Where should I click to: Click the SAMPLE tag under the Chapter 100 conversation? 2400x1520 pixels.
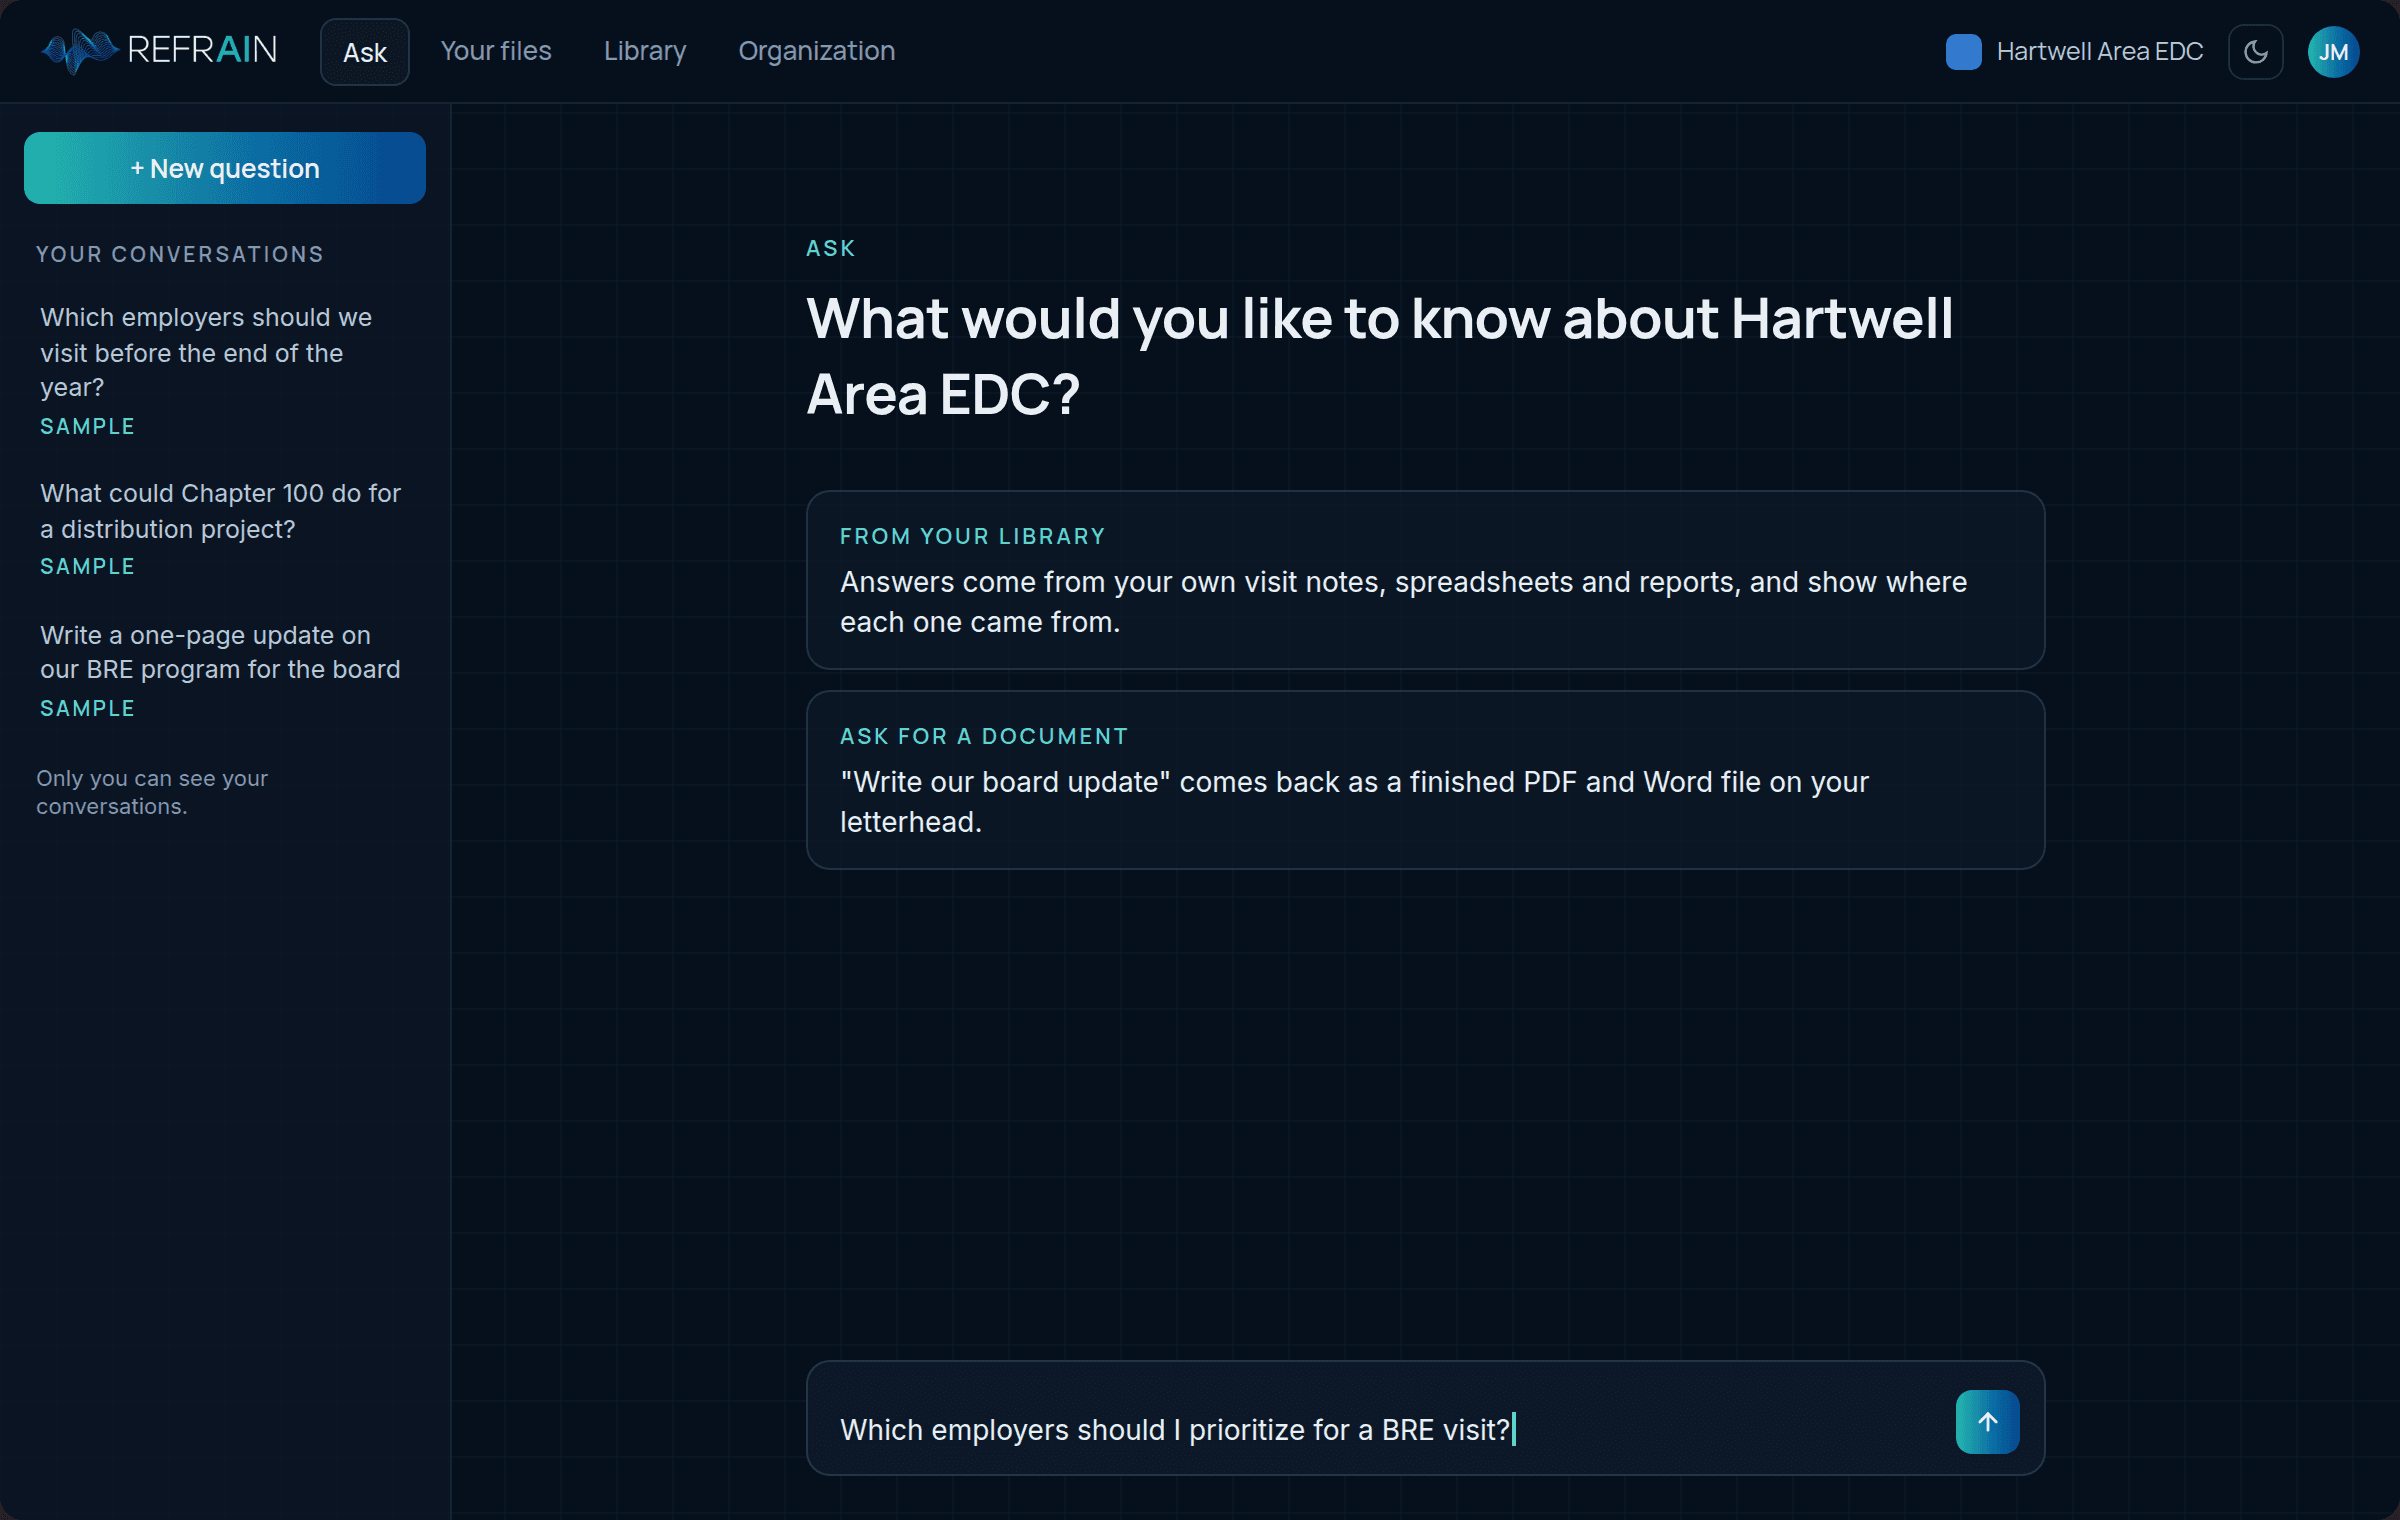(87, 566)
